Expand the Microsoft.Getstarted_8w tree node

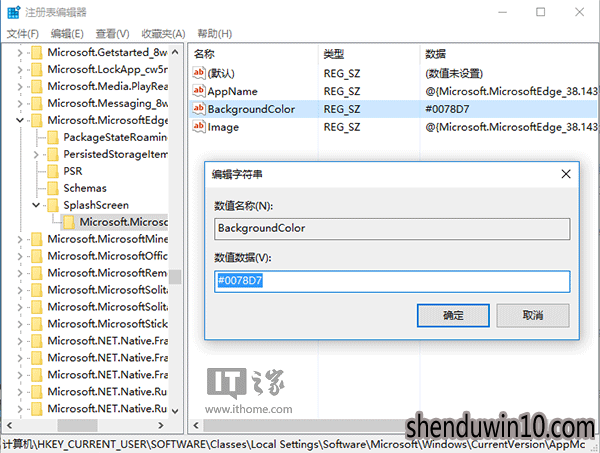point(20,53)
